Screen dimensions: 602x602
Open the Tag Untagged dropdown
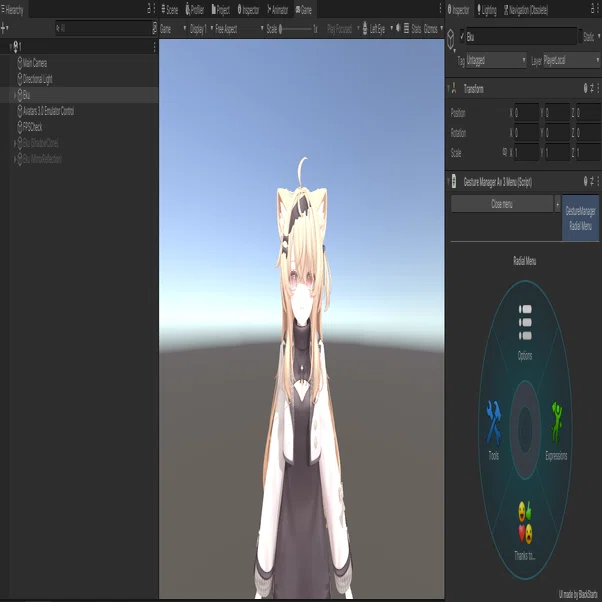(x=496, y=60)
